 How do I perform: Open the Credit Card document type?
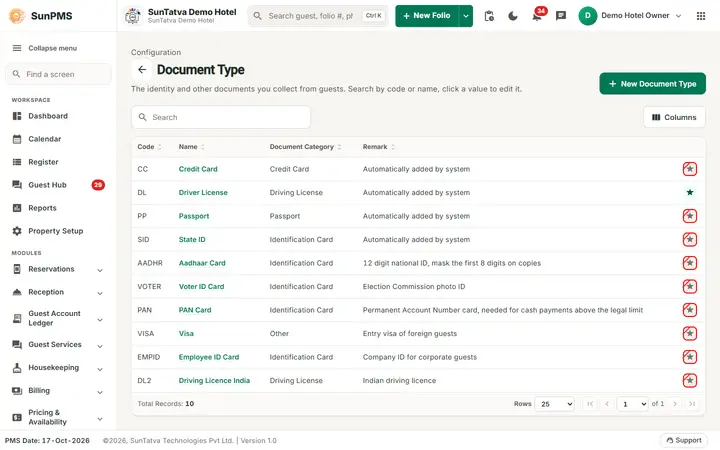198,169
